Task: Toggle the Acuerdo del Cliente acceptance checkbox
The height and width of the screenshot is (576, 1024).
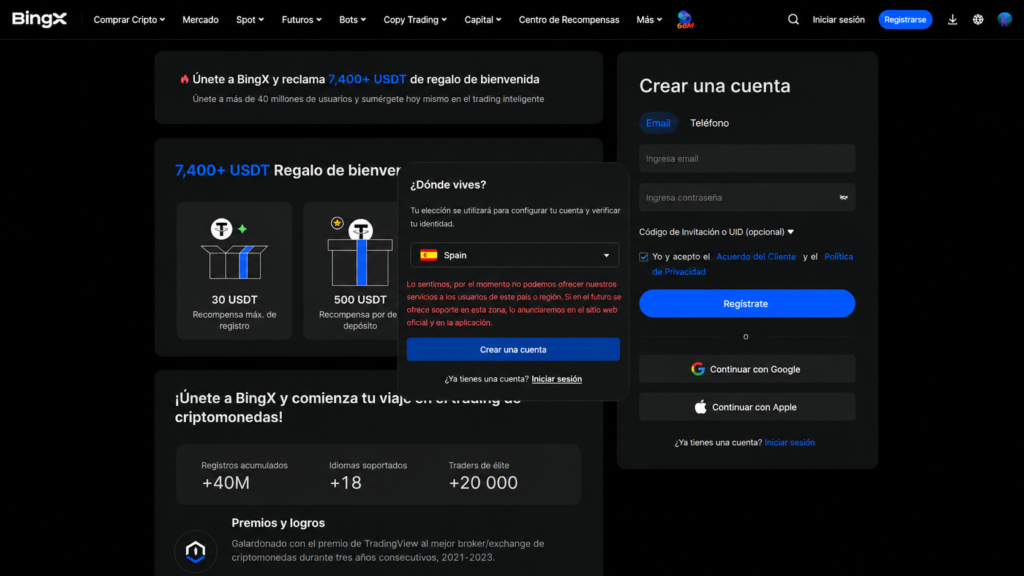Action: coord(643,257)
